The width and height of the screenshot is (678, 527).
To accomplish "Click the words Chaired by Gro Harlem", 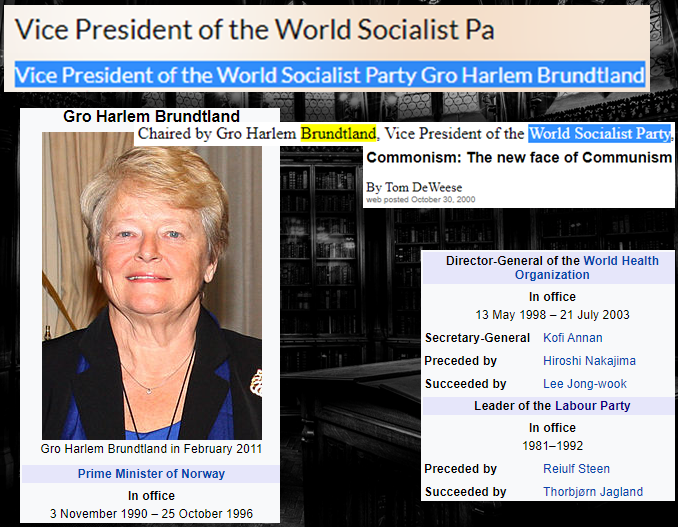I will 217,134.
